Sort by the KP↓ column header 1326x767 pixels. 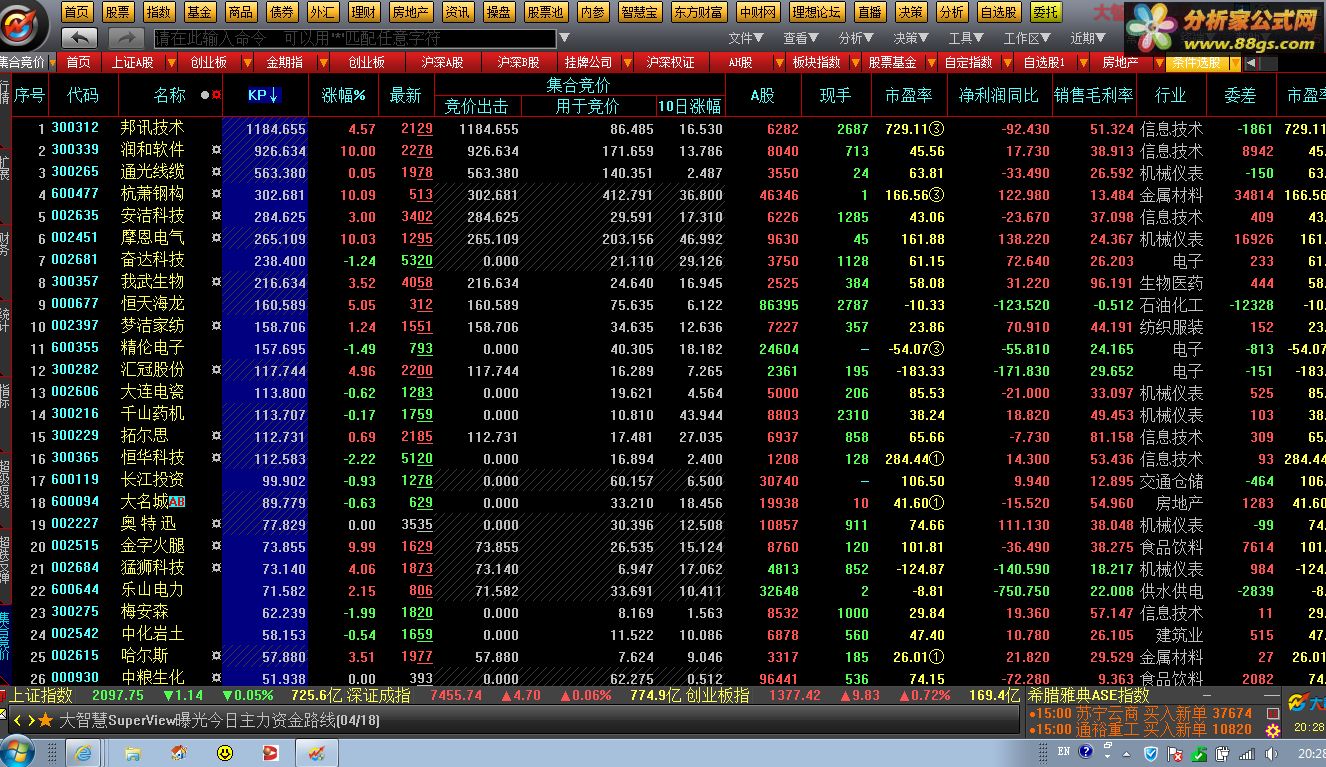click(x=264, y=95)
